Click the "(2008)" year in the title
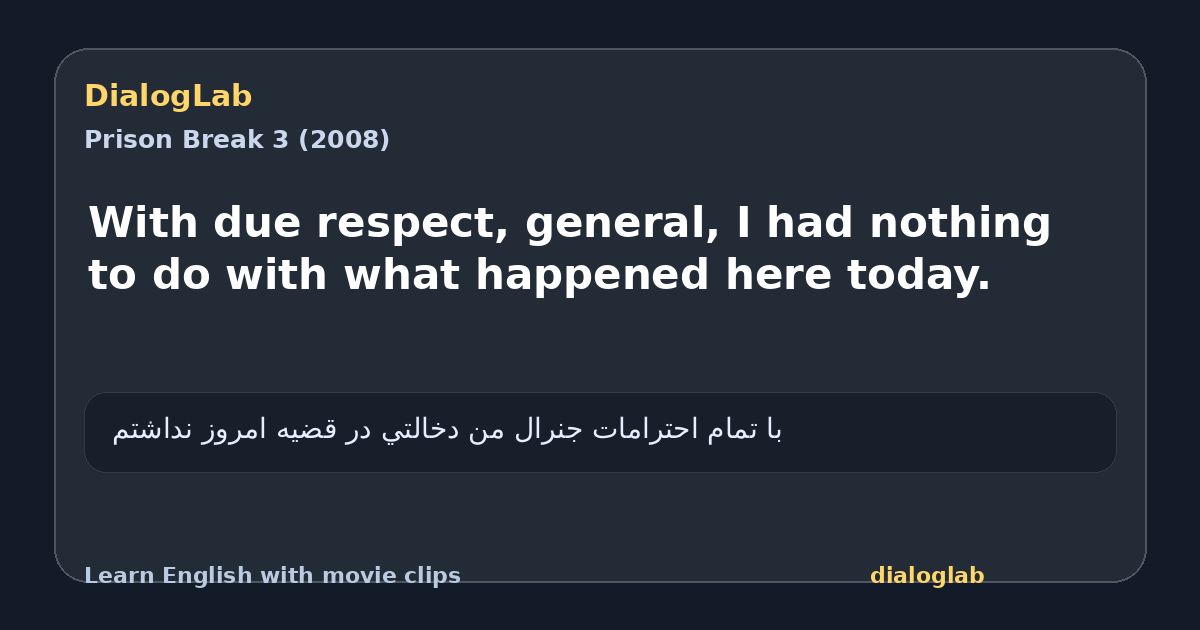This screenshot has height=630, width=1200. (x=344, y=140)
